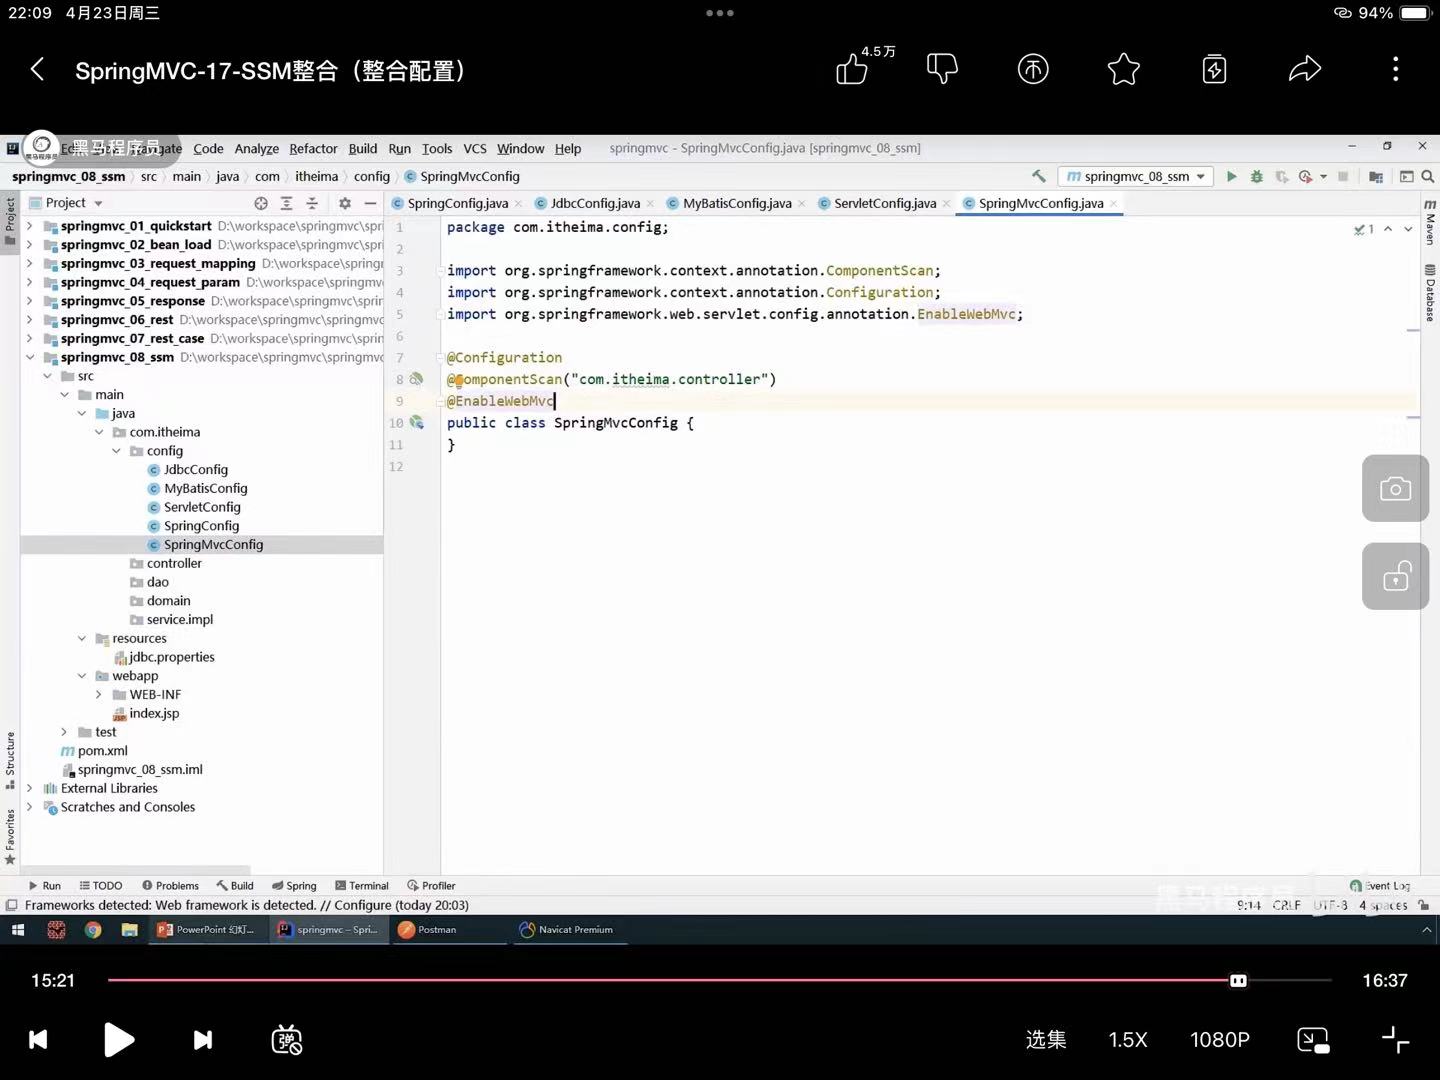This screenshot has width=1440, height=1080.
Task: Expand External Libraries node
Action: [x=30, y=788]
